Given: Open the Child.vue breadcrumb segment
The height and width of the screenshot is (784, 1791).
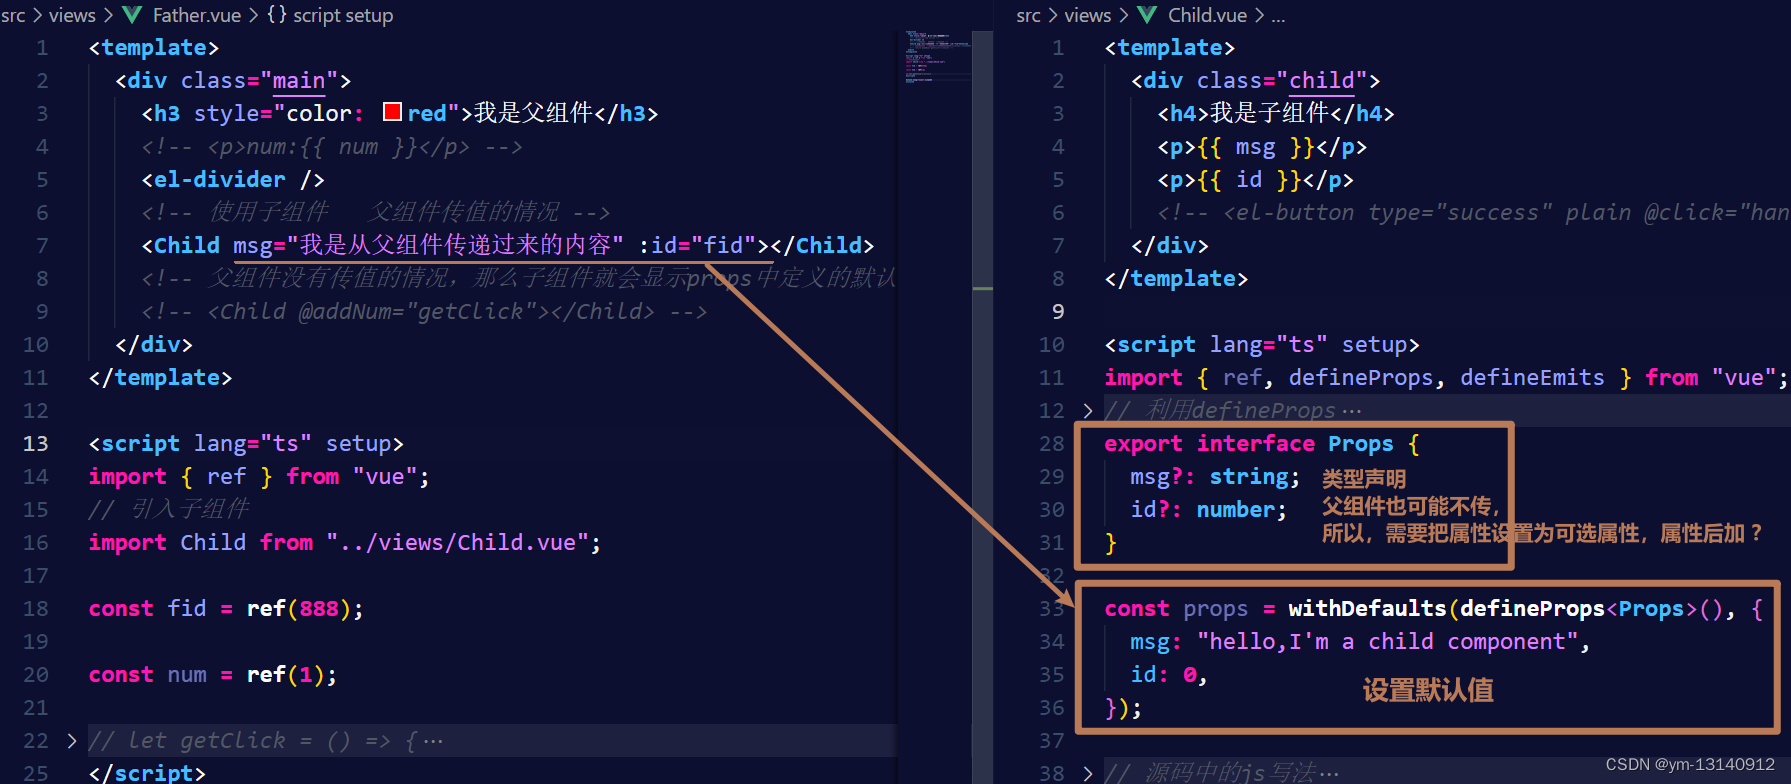Looking at the screenshot, I should (1207, 15).
